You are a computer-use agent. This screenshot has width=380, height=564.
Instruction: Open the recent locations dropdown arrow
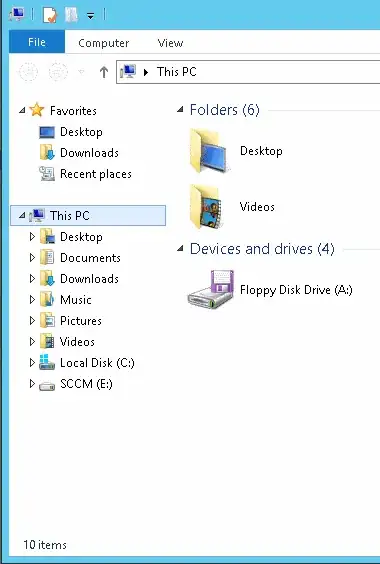(x=81, y=72)
